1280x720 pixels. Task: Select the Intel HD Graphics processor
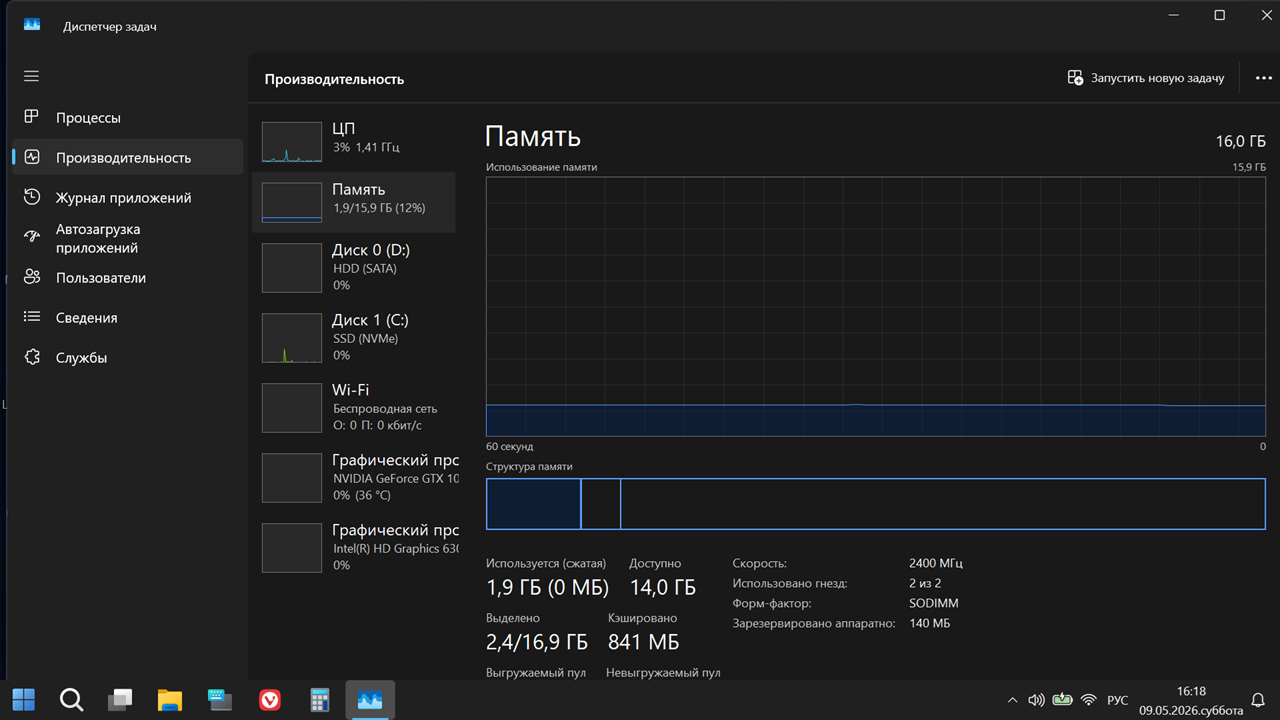tap(354, 547)
